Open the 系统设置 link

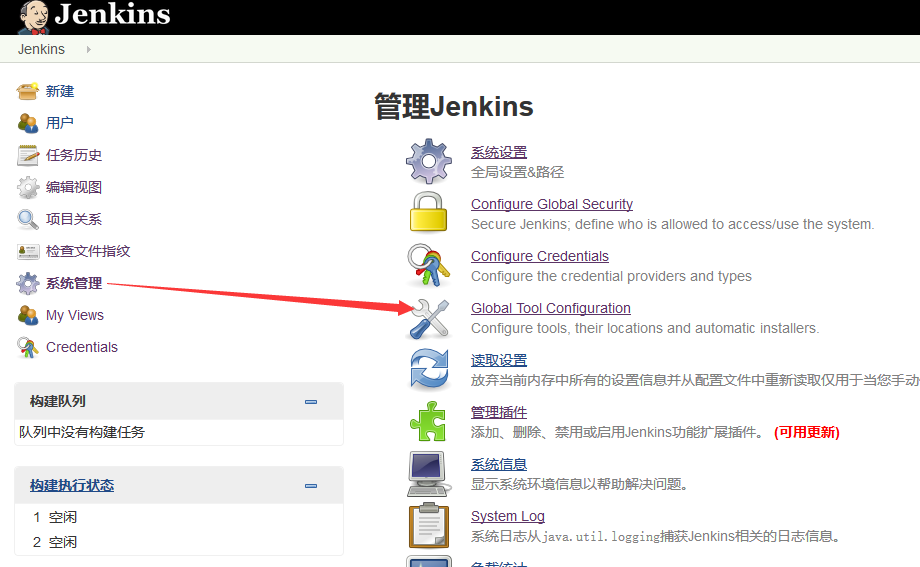(x=499, y=153)
